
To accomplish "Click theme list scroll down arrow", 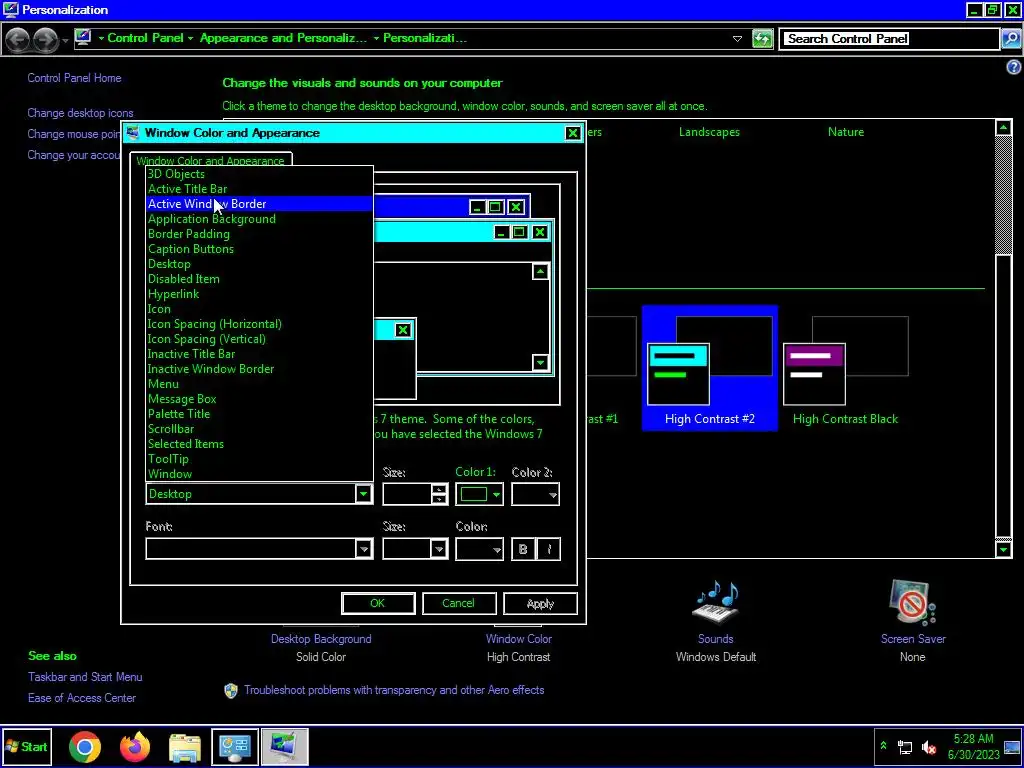I will (x=1004, y=549).
